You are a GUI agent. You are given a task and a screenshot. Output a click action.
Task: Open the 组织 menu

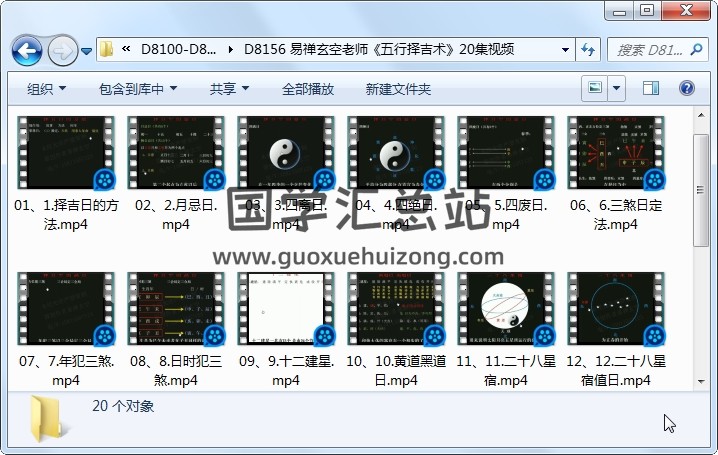46,89
